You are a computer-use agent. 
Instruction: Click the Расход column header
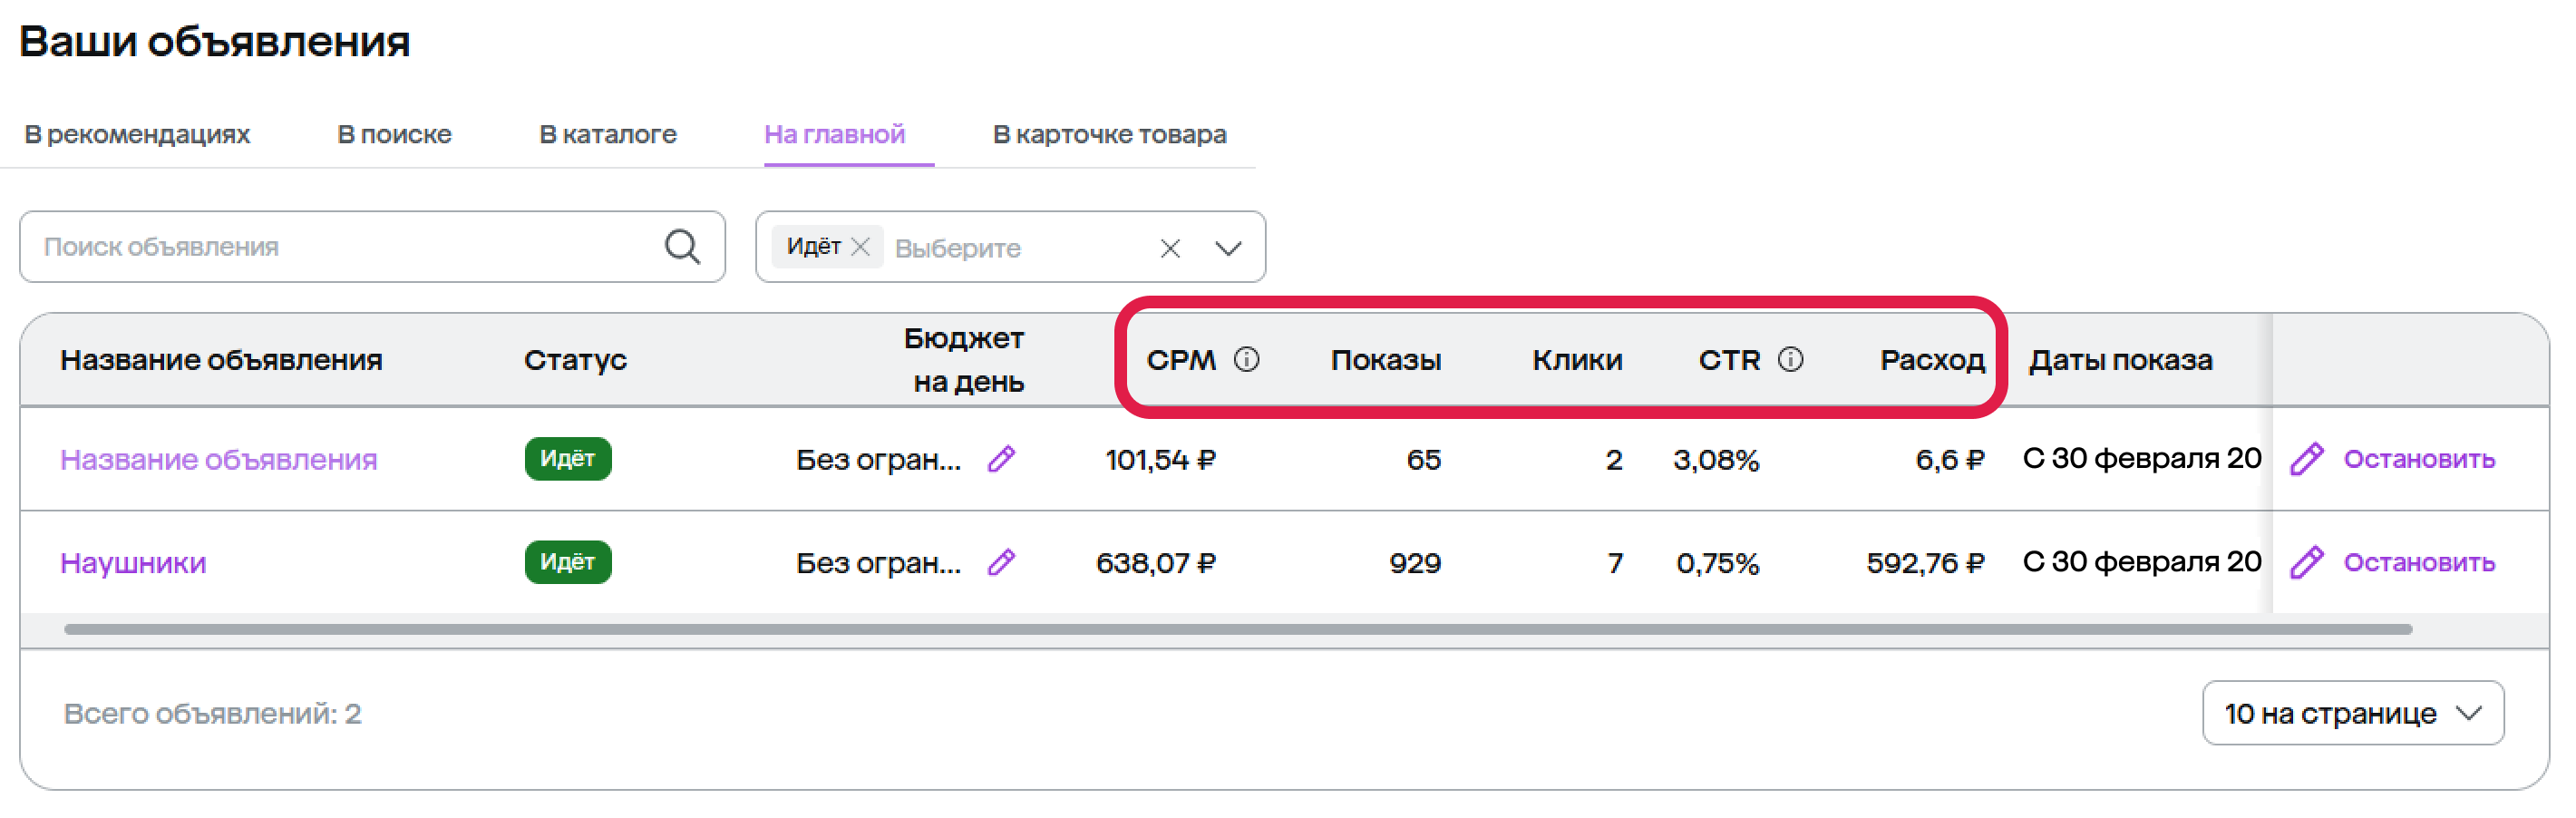coord(1931,360)
